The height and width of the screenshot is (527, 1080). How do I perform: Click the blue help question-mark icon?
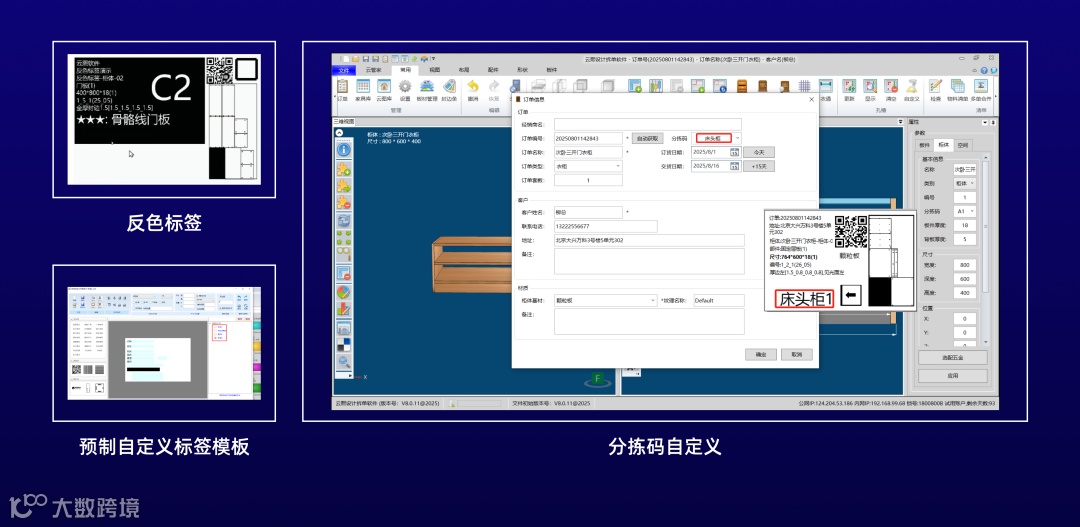pyautogui.click(x=984, y=70)
